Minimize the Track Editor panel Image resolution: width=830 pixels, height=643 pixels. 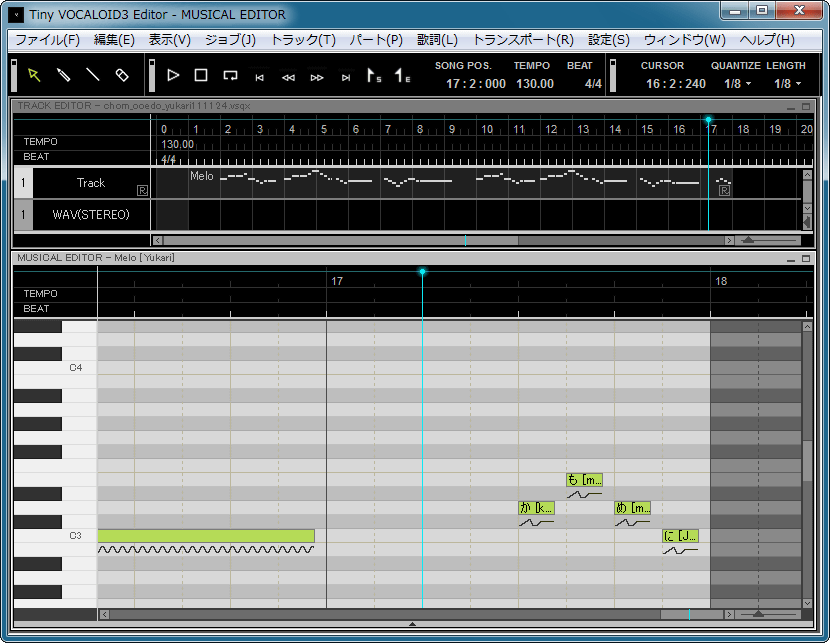pyautogui.click(x=791, y=107)
